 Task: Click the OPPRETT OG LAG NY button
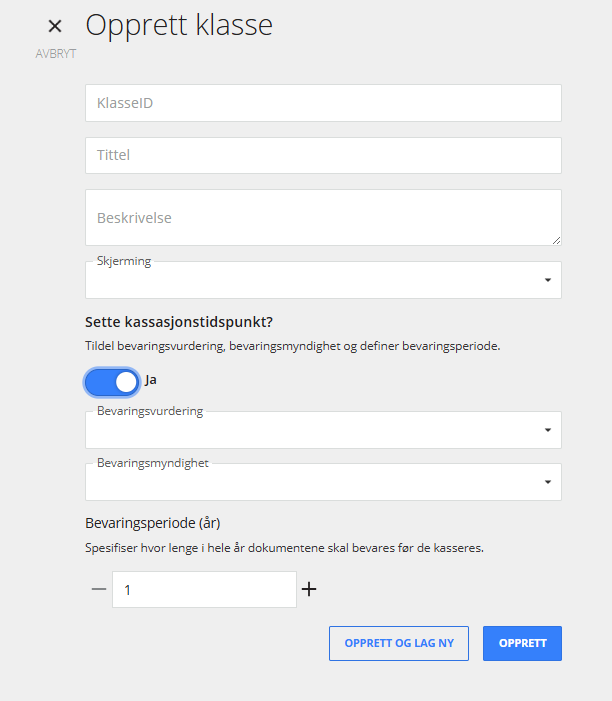[x=399, y=643]
